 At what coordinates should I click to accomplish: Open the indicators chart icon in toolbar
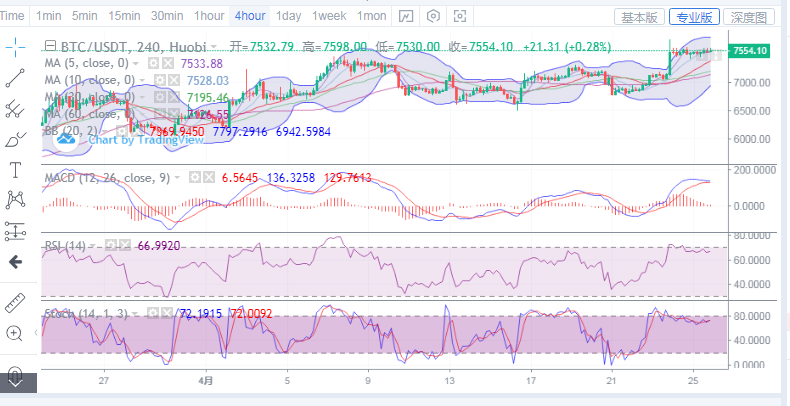pyautogui.click(x=405, y=16)
